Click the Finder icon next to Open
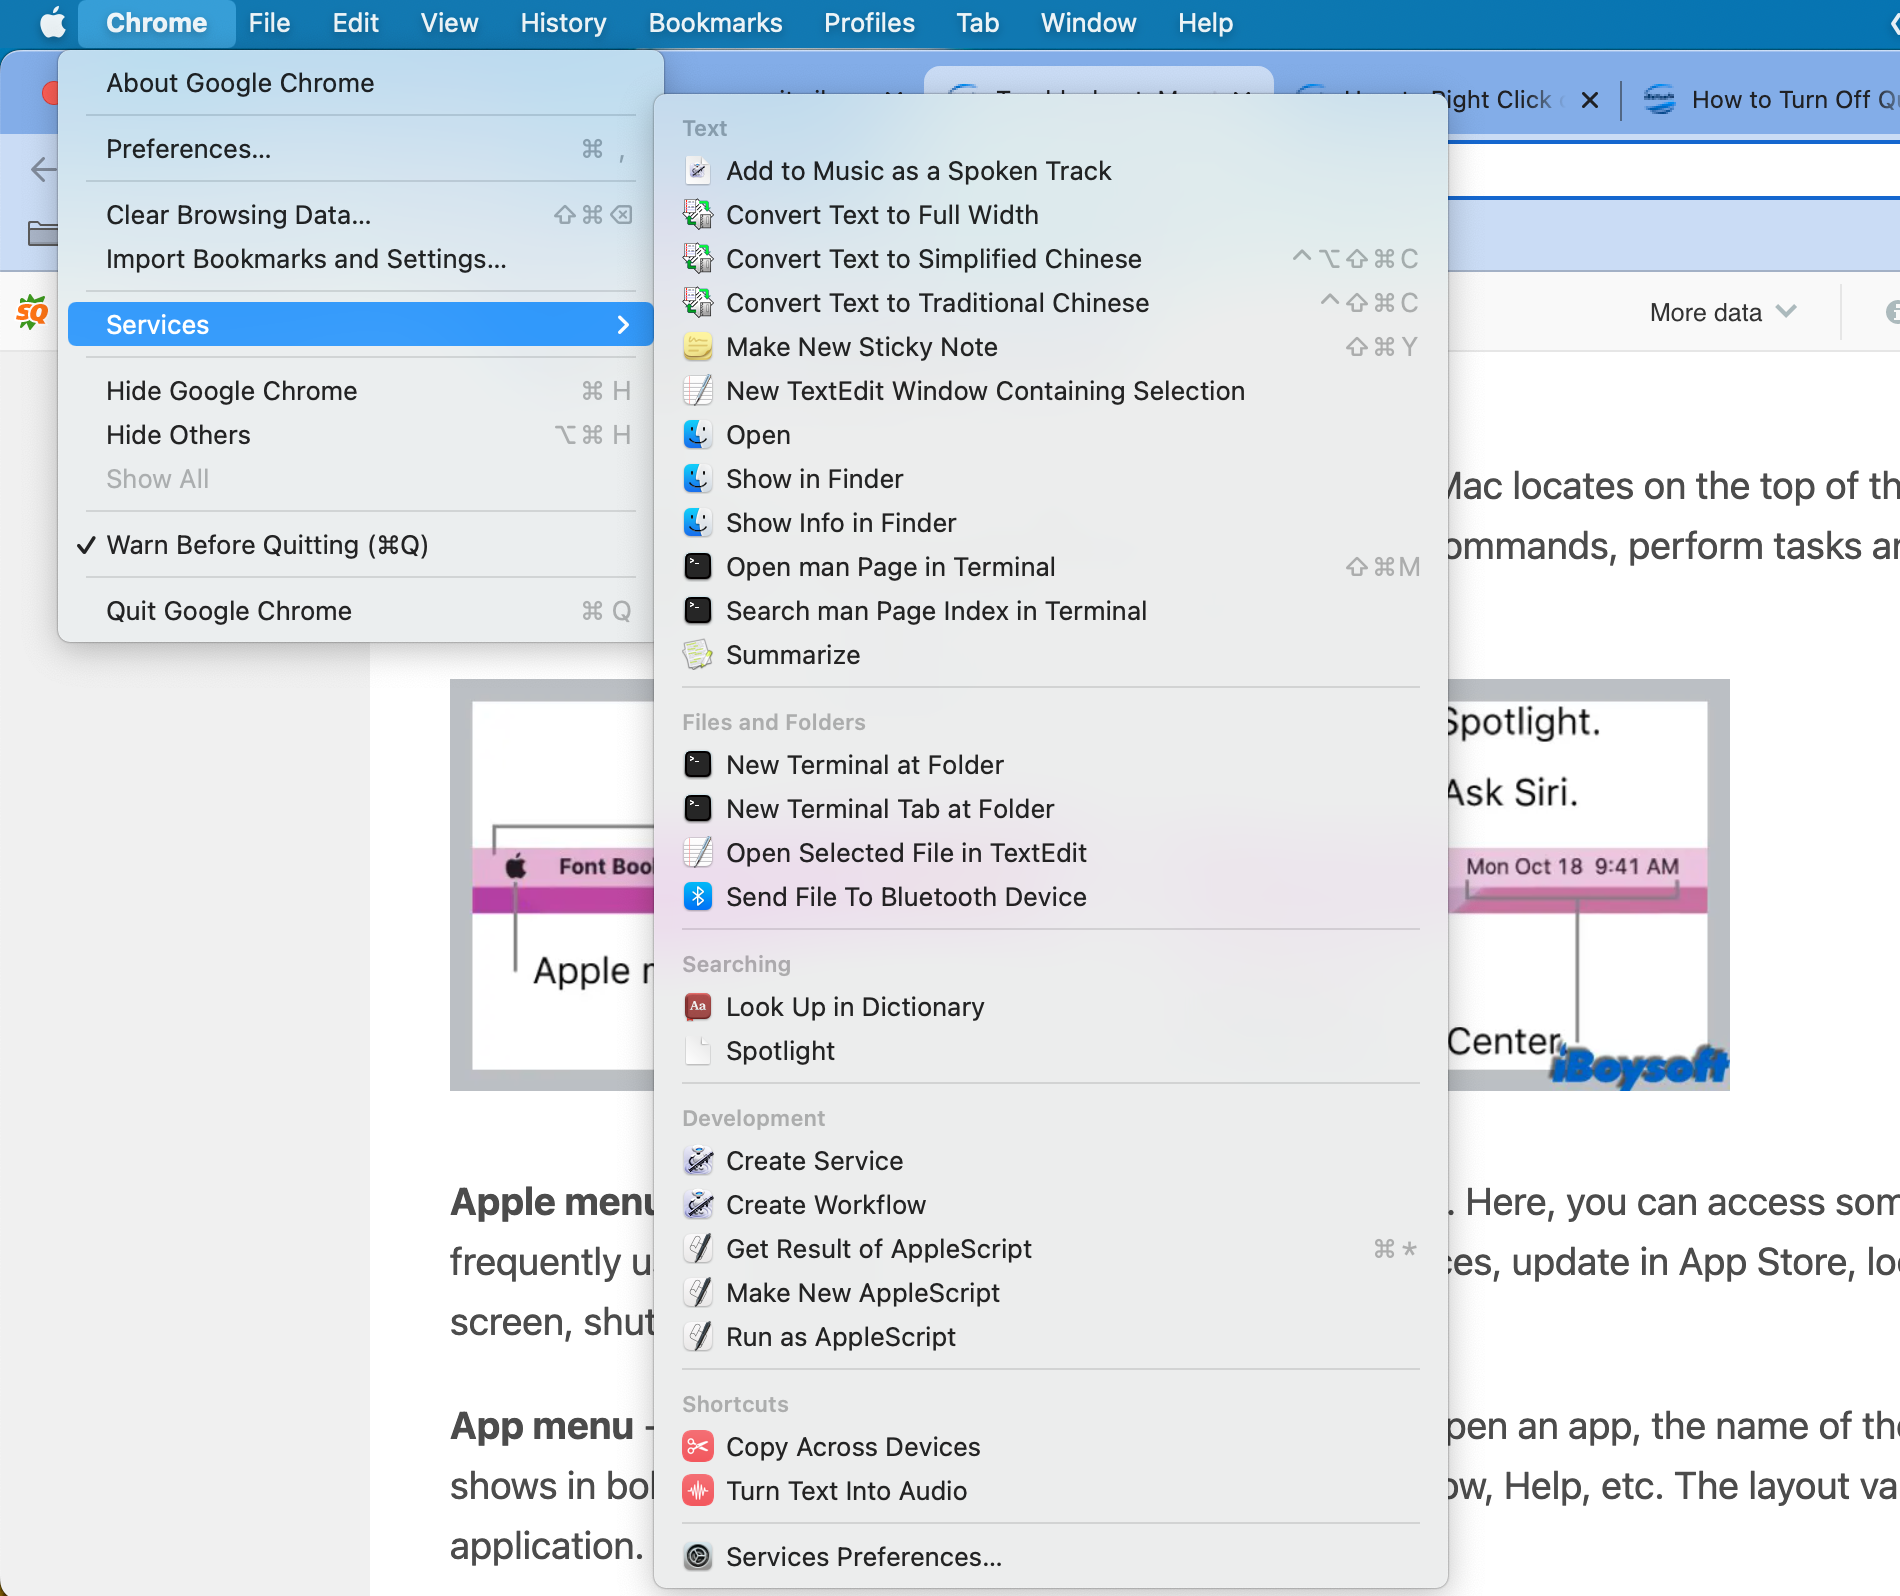Viewport: 1900px width, 1596px height. tap(697, 435)
